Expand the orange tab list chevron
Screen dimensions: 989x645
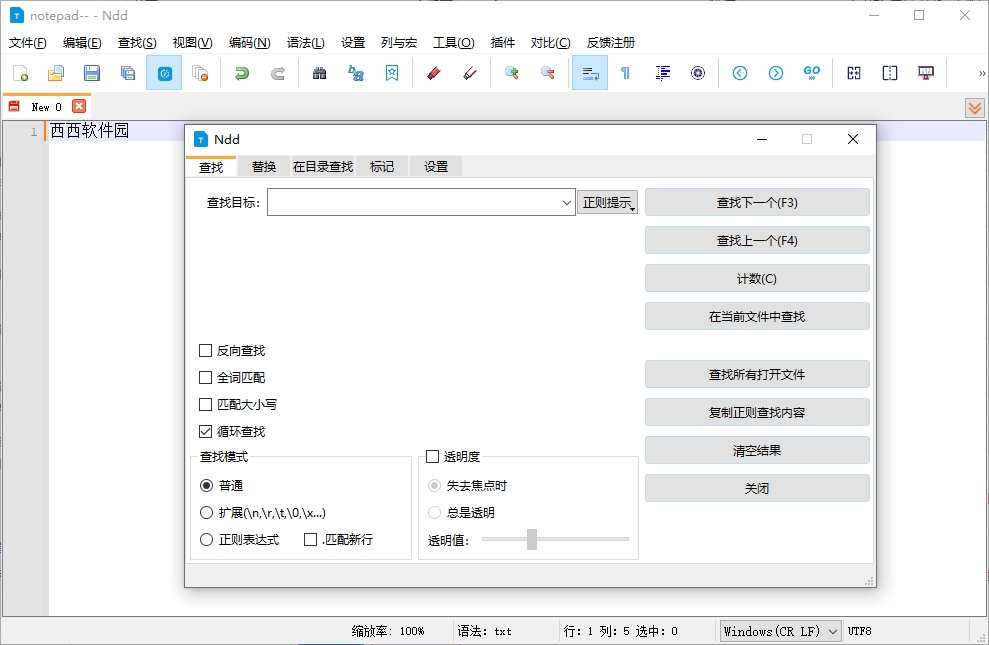[x=975, y=108]
